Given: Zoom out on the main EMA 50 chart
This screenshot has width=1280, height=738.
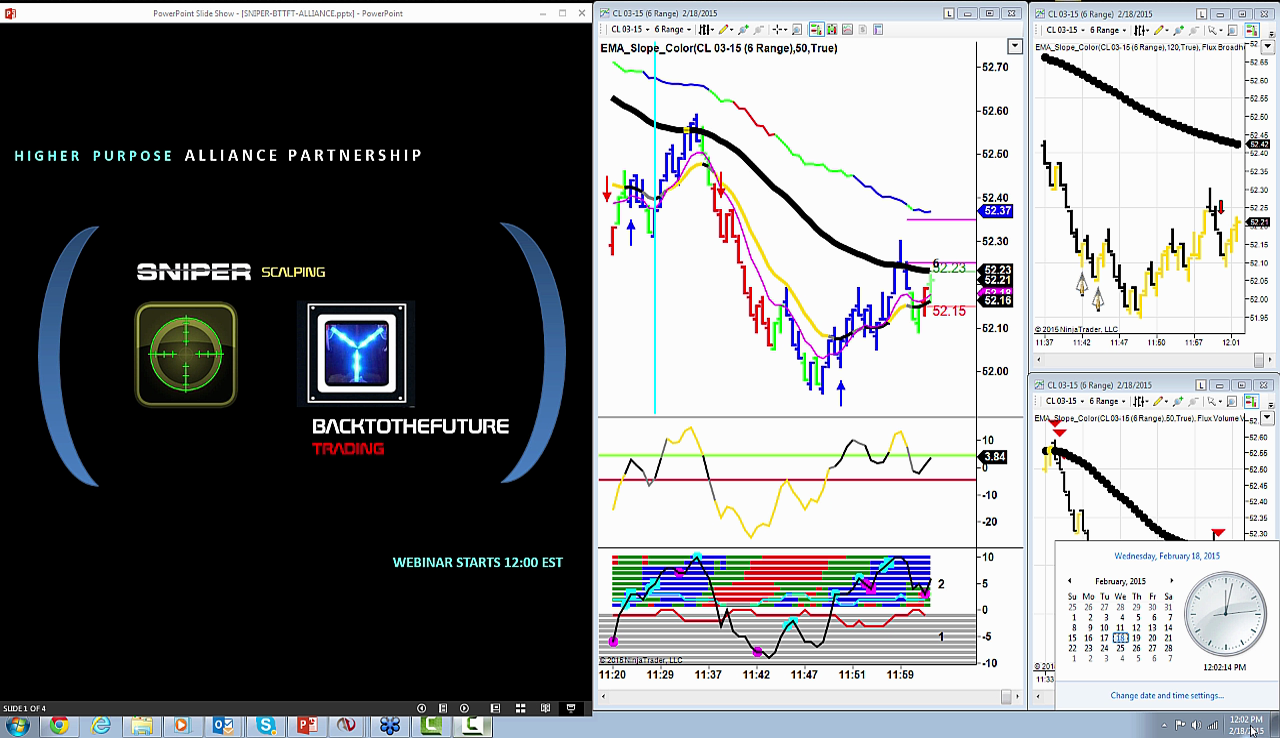Looking at the screenshot, I should tap(758, 30).
